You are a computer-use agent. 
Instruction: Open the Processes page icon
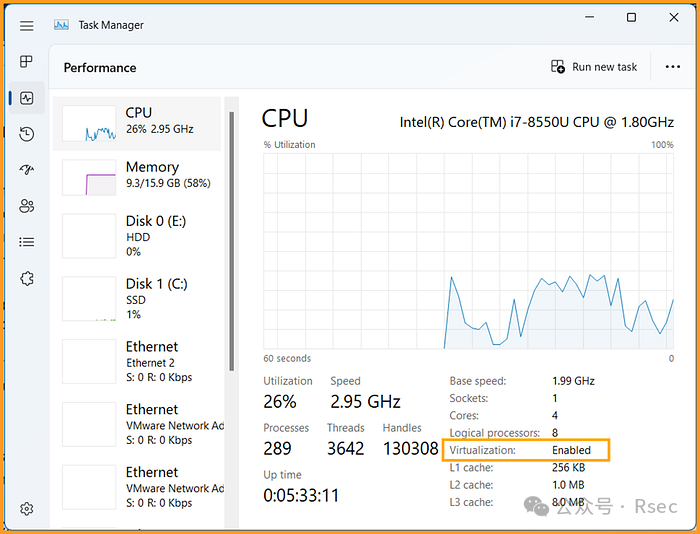(27, 62)
